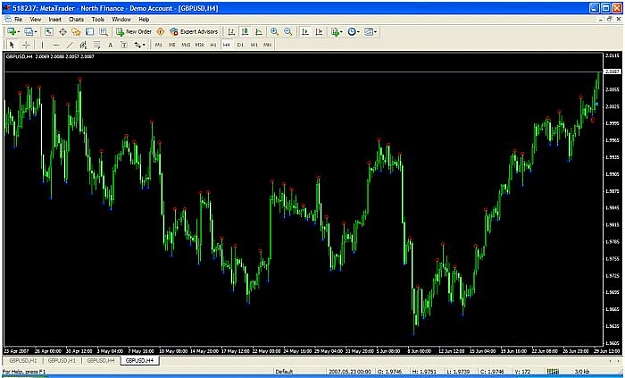Open the Insert menu
The height and width of the screenshot is (378, 625).
[x=55, y=19]
